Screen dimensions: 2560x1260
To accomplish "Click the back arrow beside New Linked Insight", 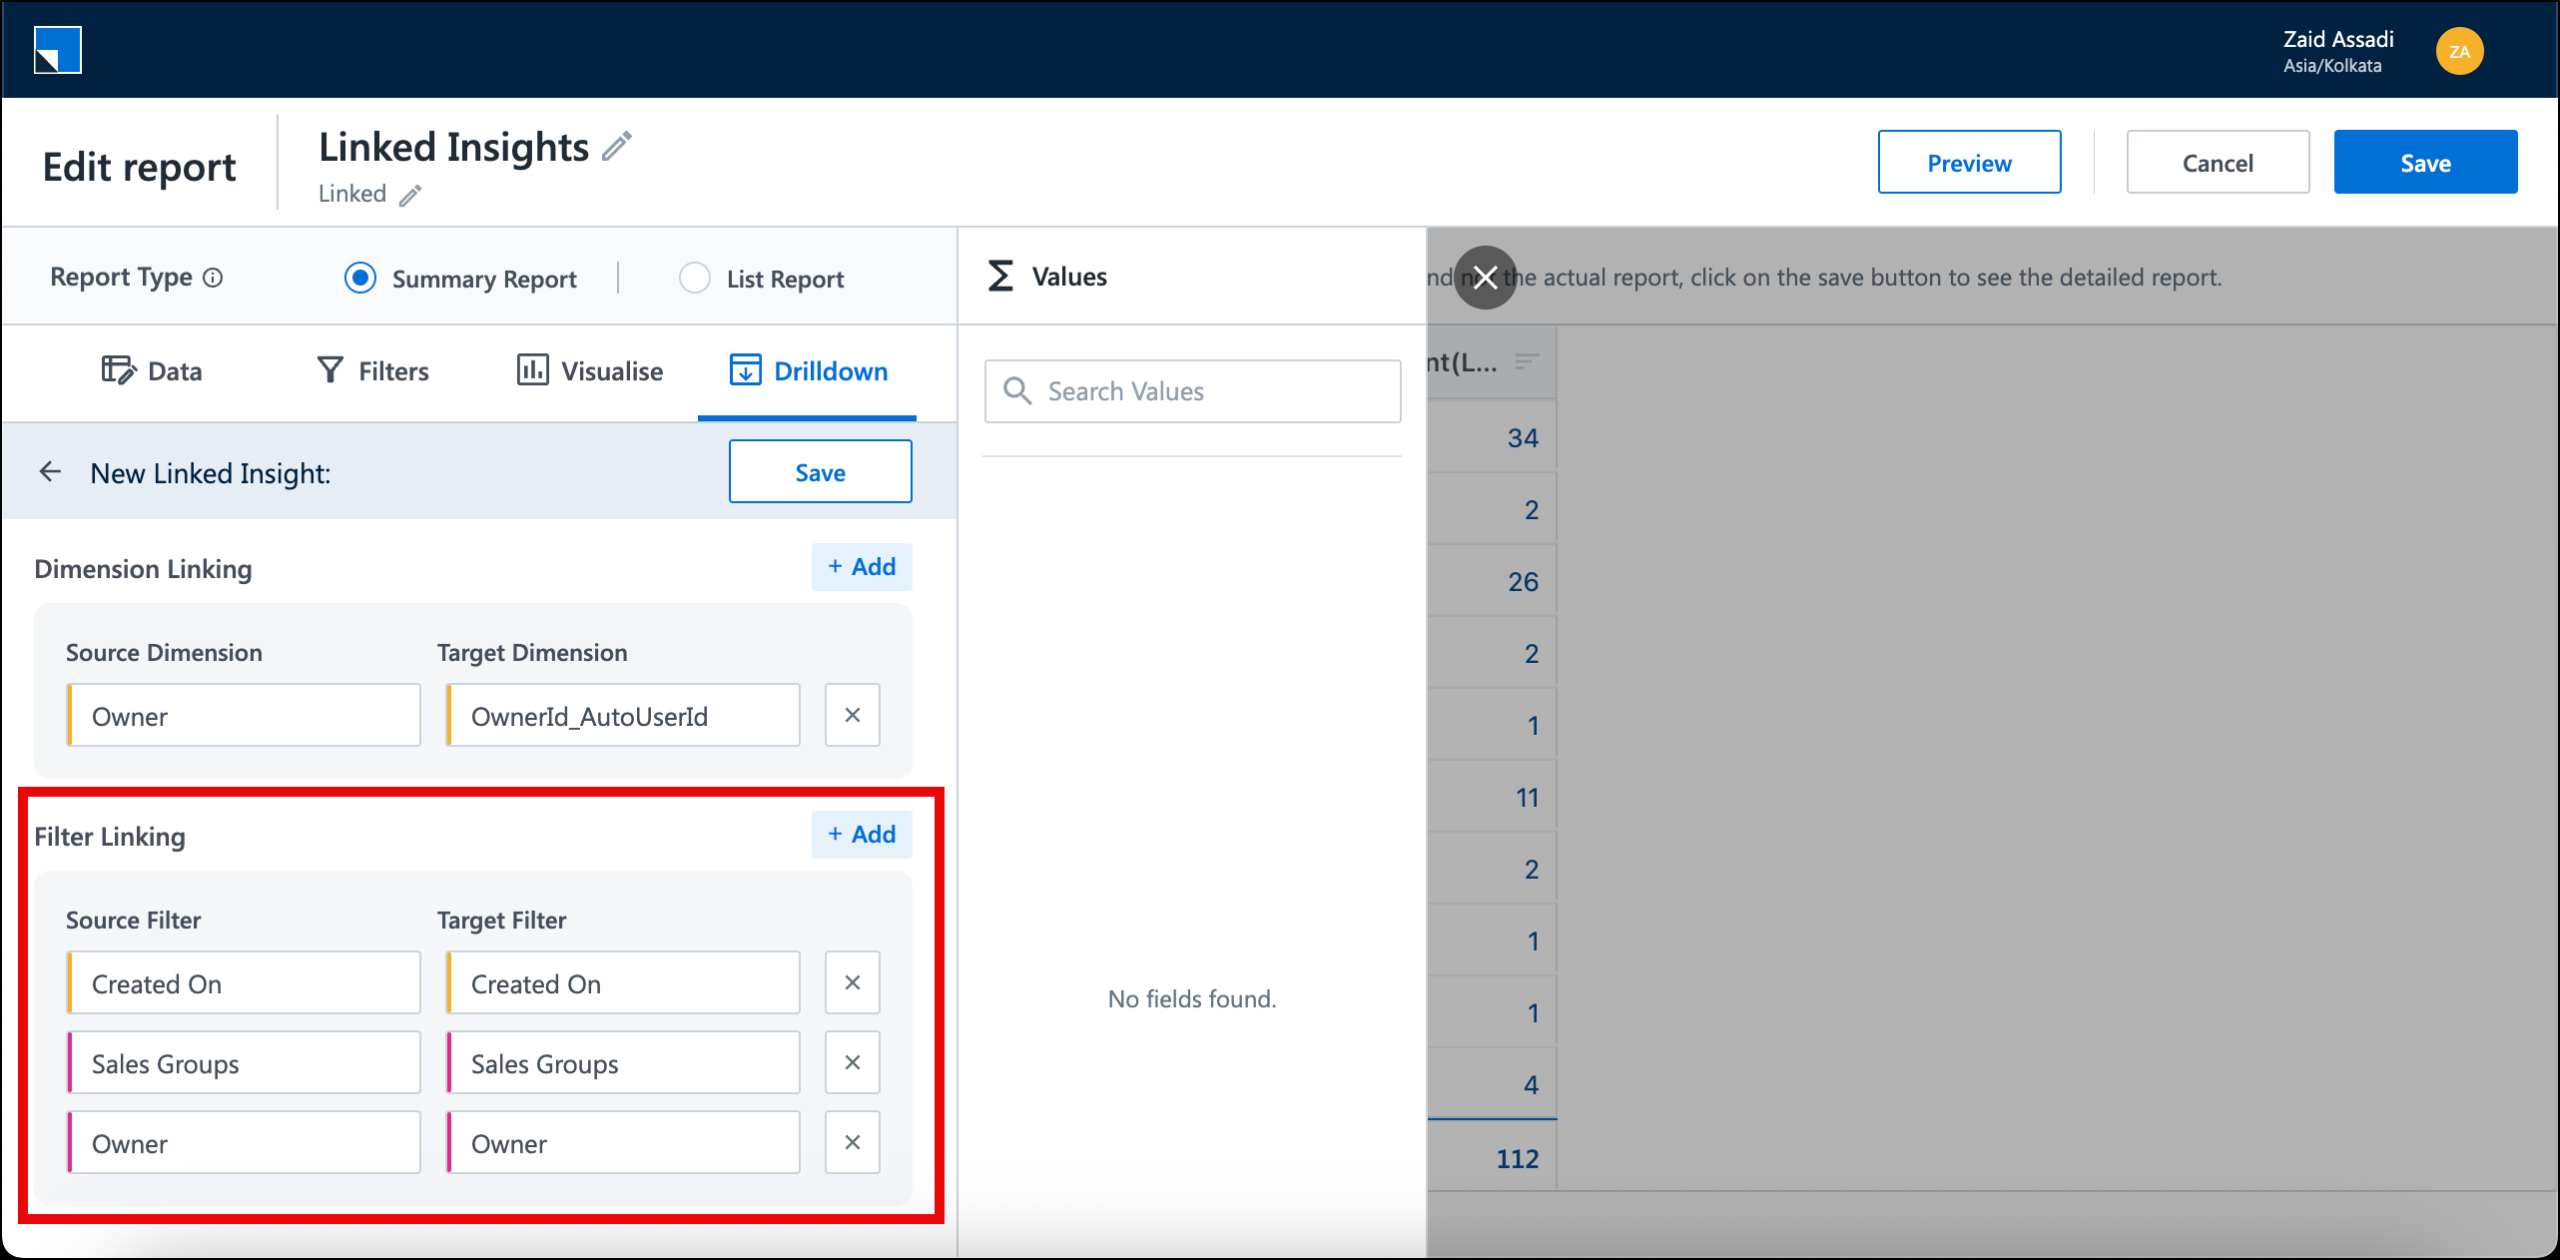I will [x=50, y=471].
